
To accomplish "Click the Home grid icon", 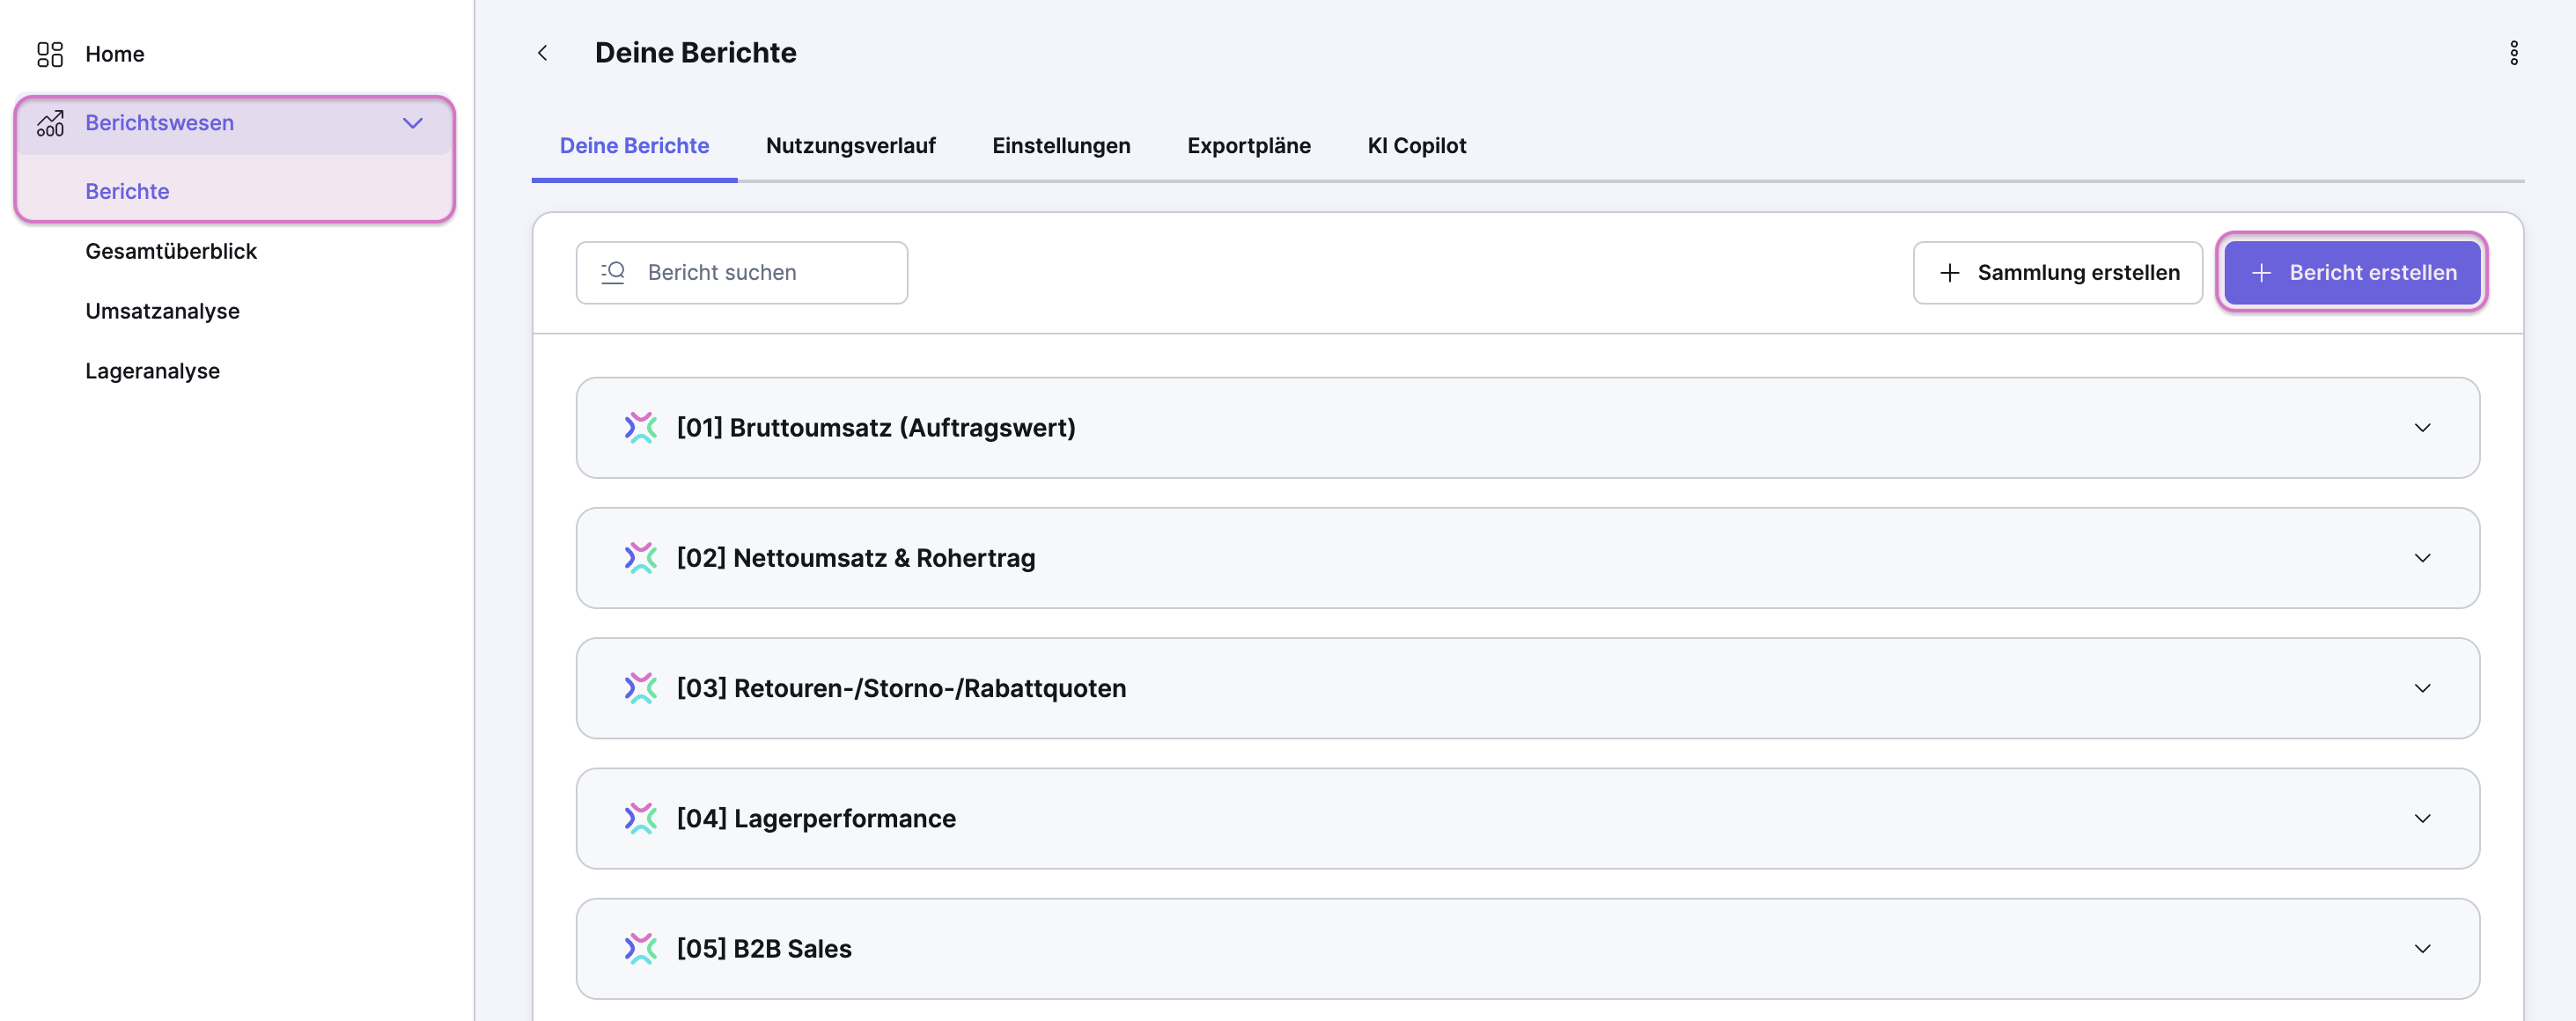I will 50,54.
